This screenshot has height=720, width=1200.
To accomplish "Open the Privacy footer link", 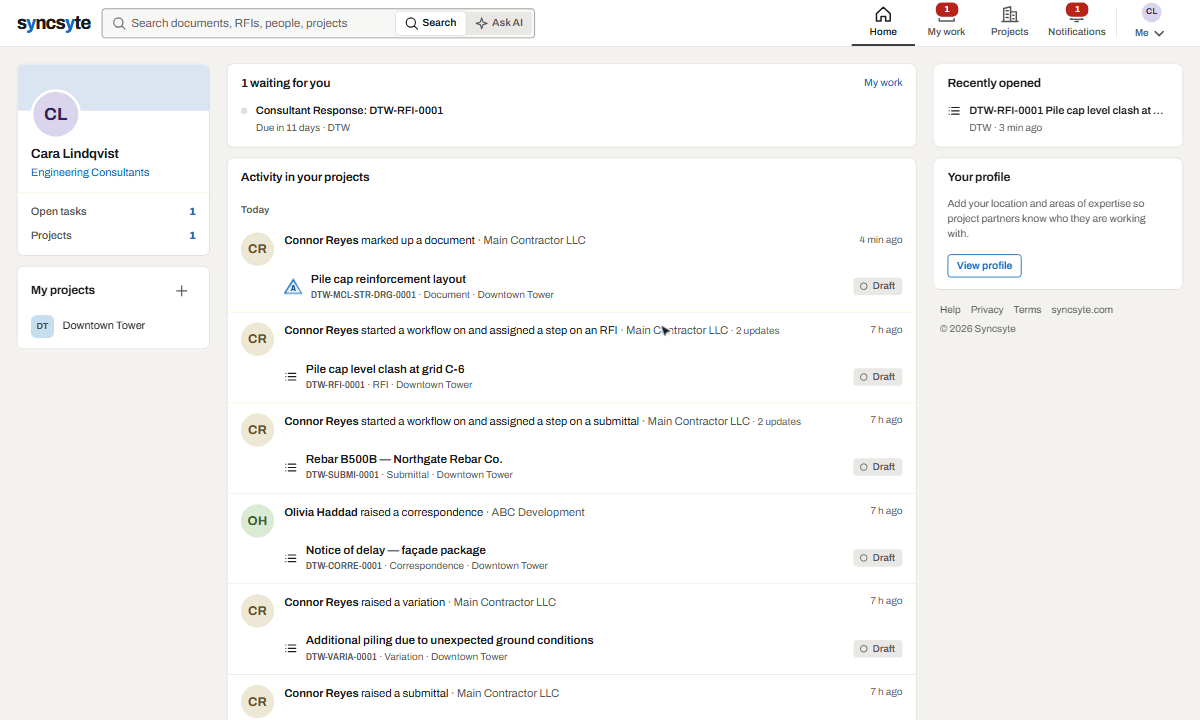I will point(987,310).
